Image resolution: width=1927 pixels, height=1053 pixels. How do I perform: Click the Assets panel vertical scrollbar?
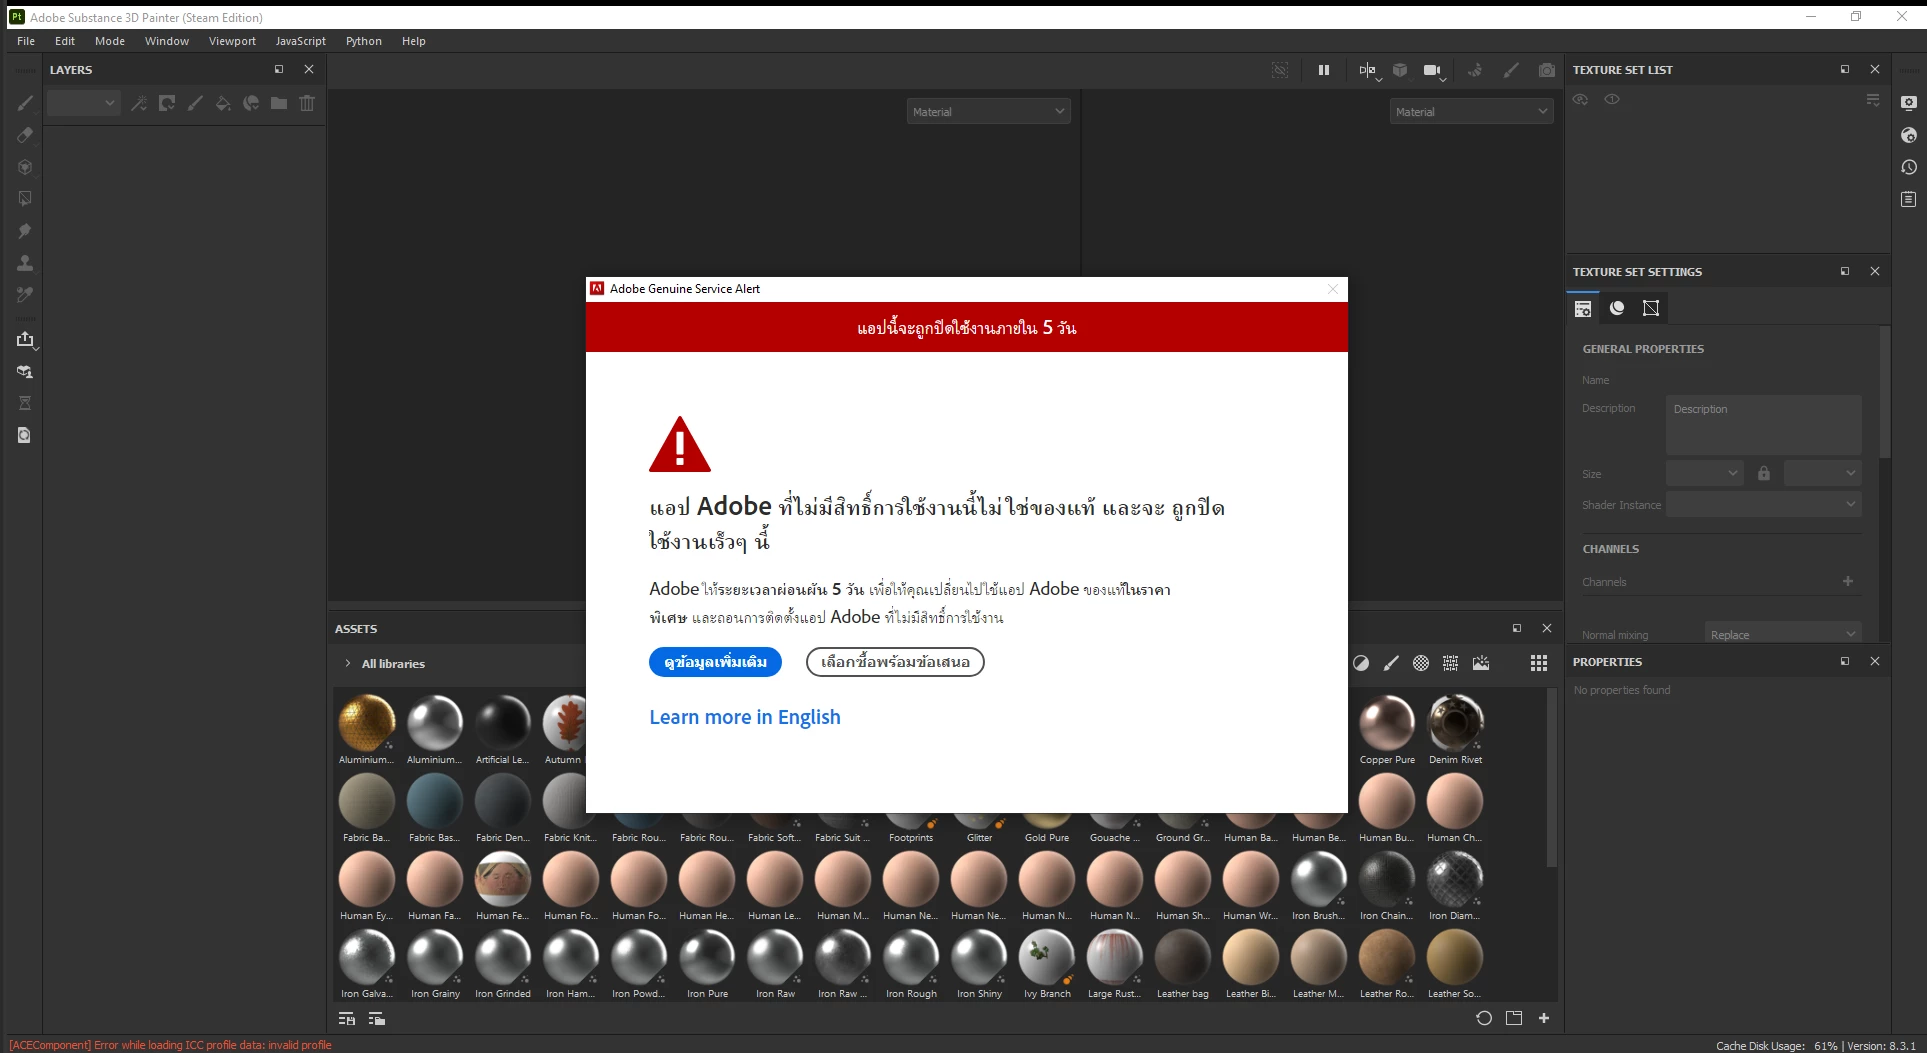point(1551,777)
